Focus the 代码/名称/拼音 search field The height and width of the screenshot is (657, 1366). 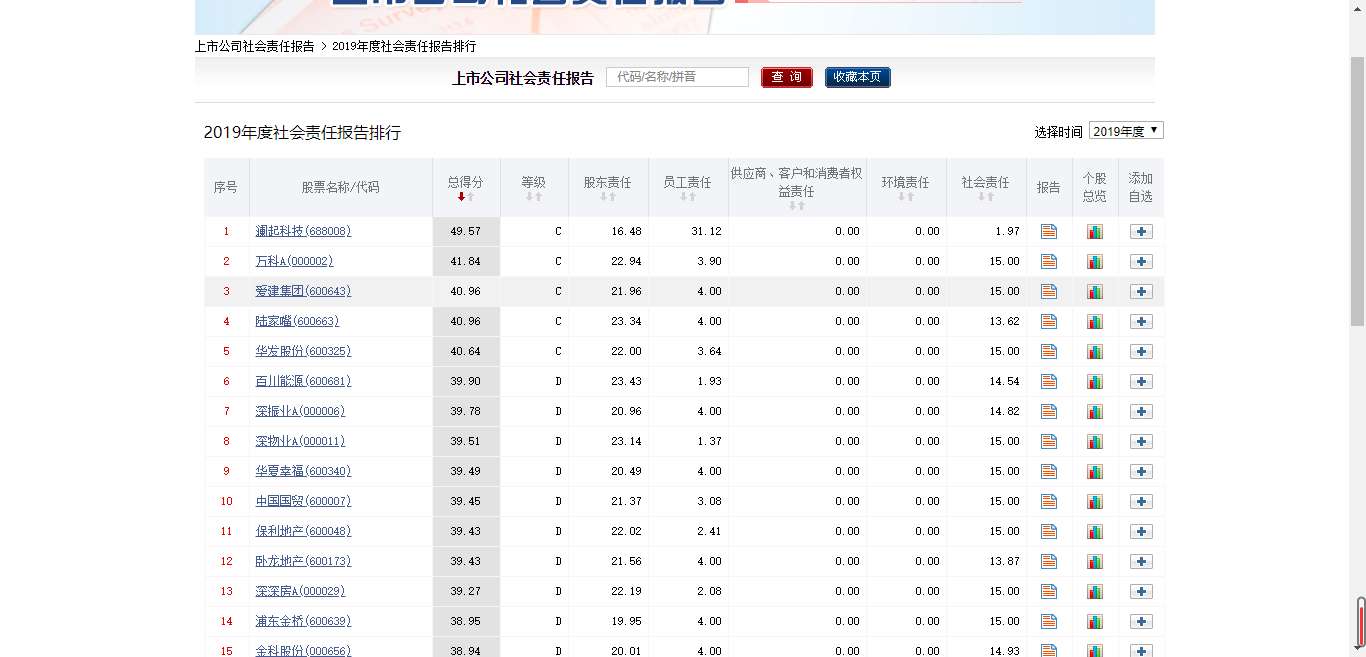pyautogui.click(x=677, y=77)
